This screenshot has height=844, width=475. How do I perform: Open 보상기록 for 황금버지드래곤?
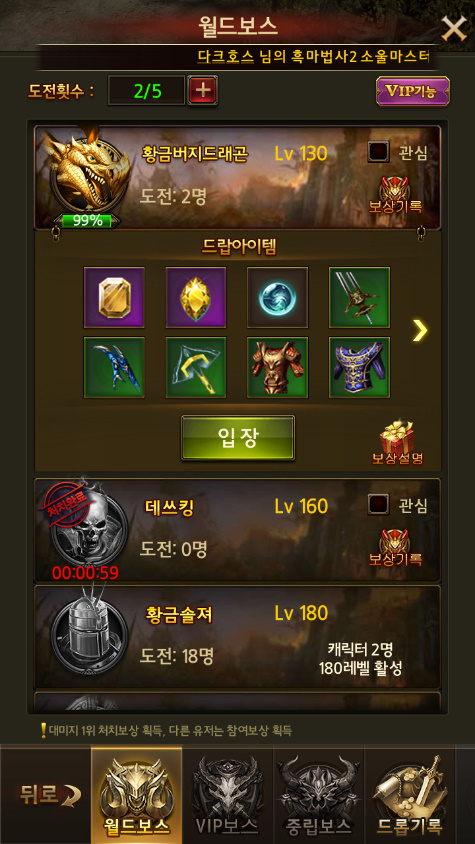pyautogui.click(x=395, y=194)
